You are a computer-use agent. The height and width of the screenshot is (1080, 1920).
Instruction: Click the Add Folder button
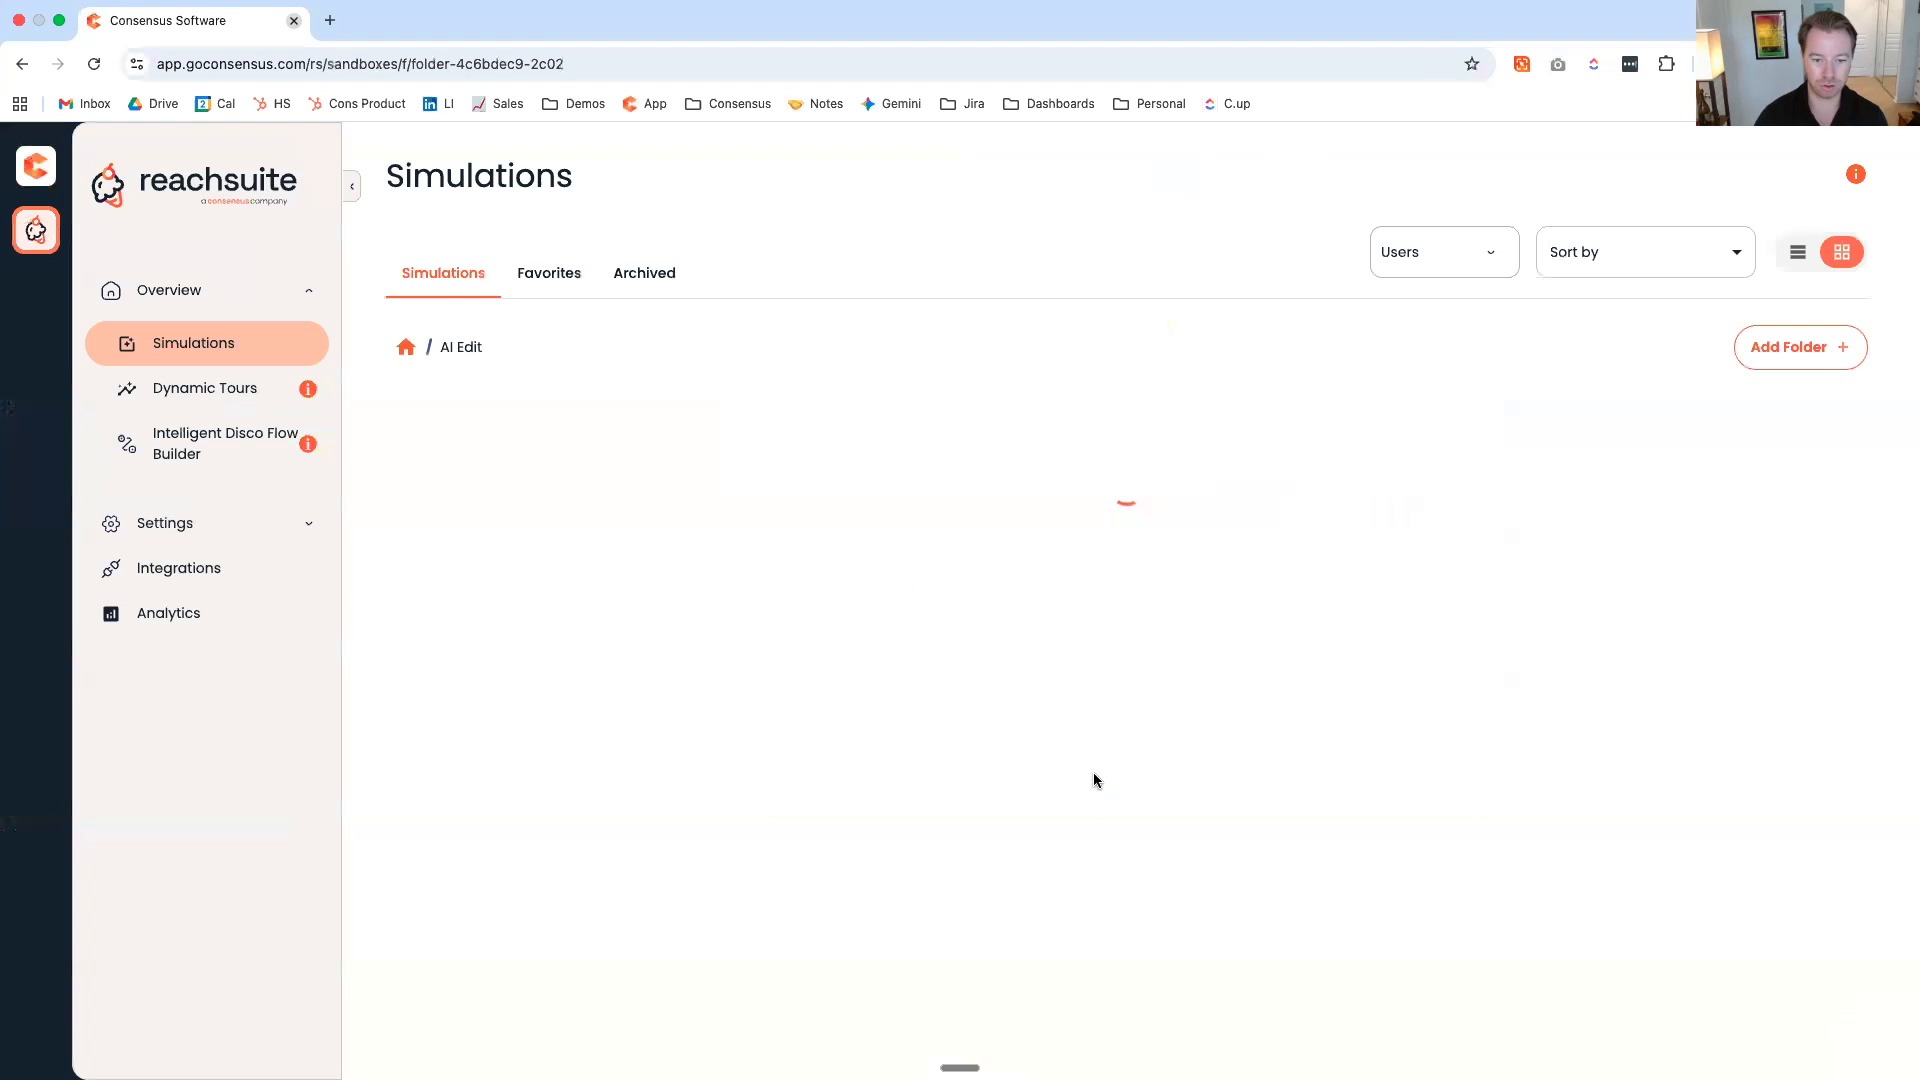pyautogui.click(x=1800, y=347)
